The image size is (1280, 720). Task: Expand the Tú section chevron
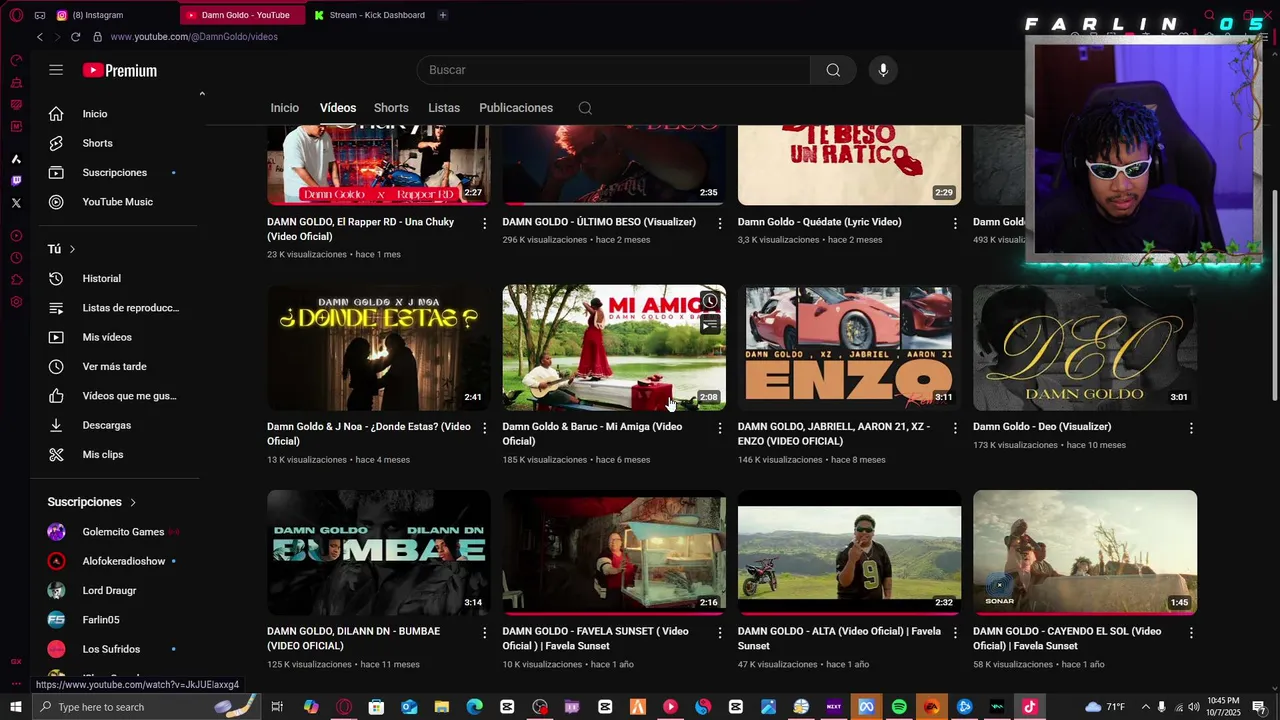pyautogui.click(x=72, y=249)
